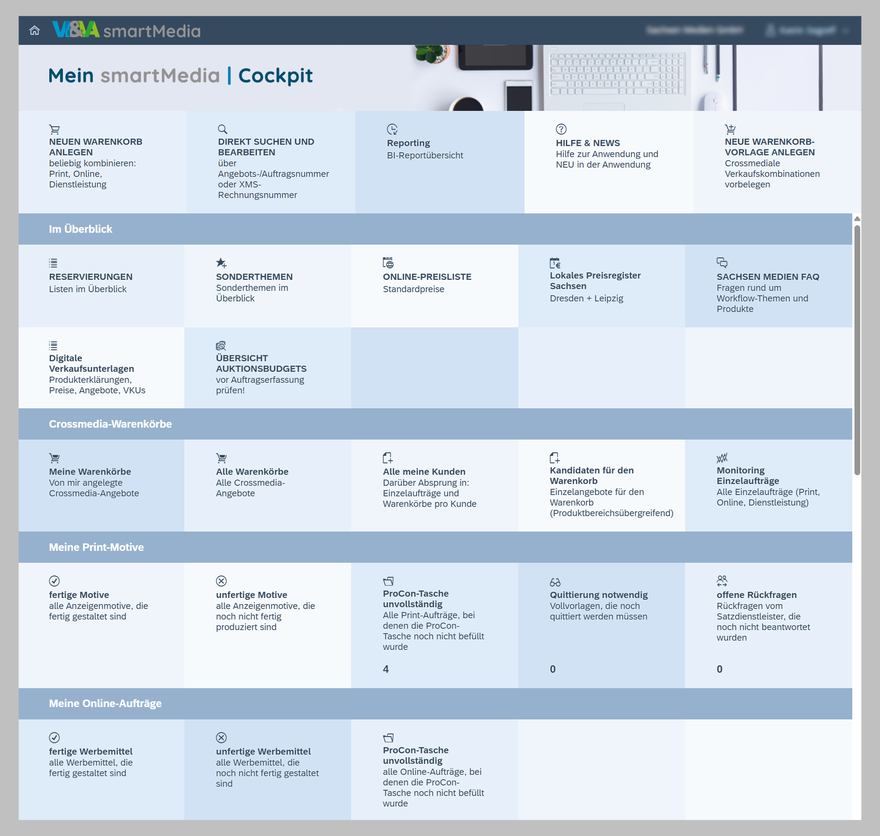
Task: Open Alle Warenkörbe title
Action: 252,471
